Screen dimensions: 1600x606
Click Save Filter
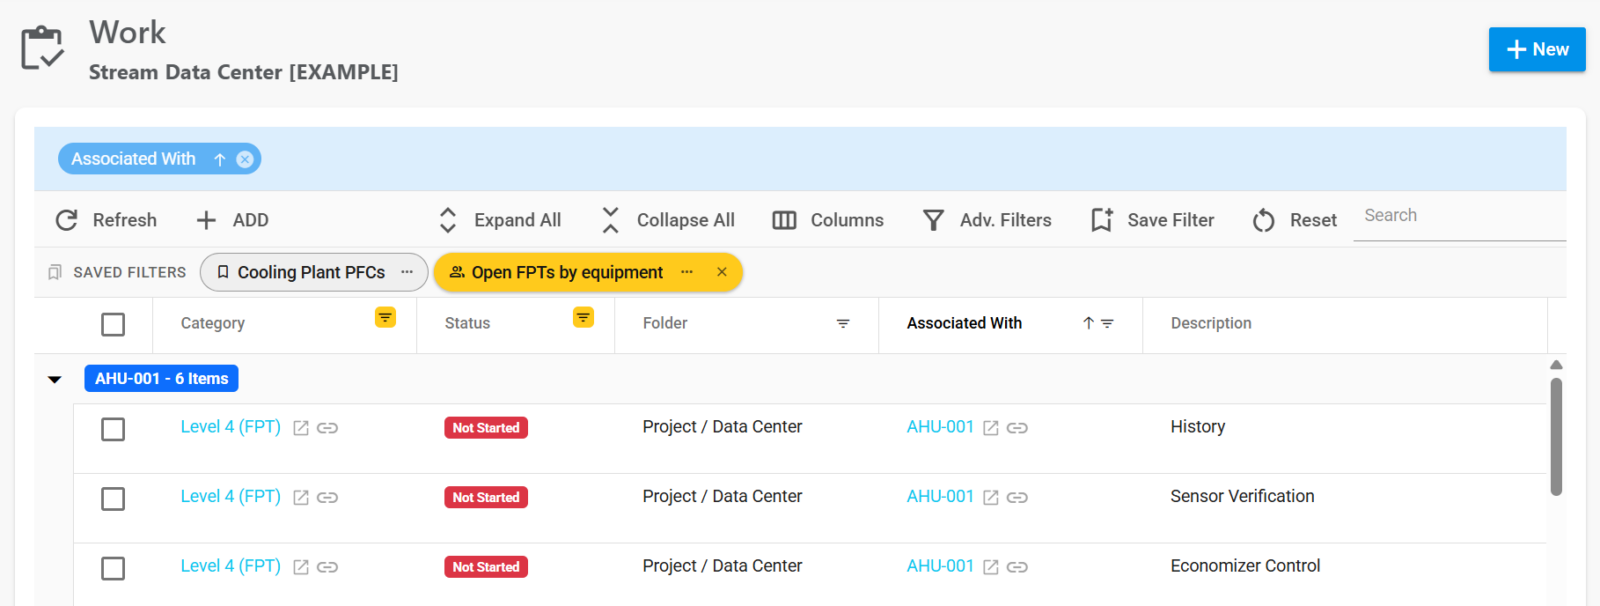1152,220
